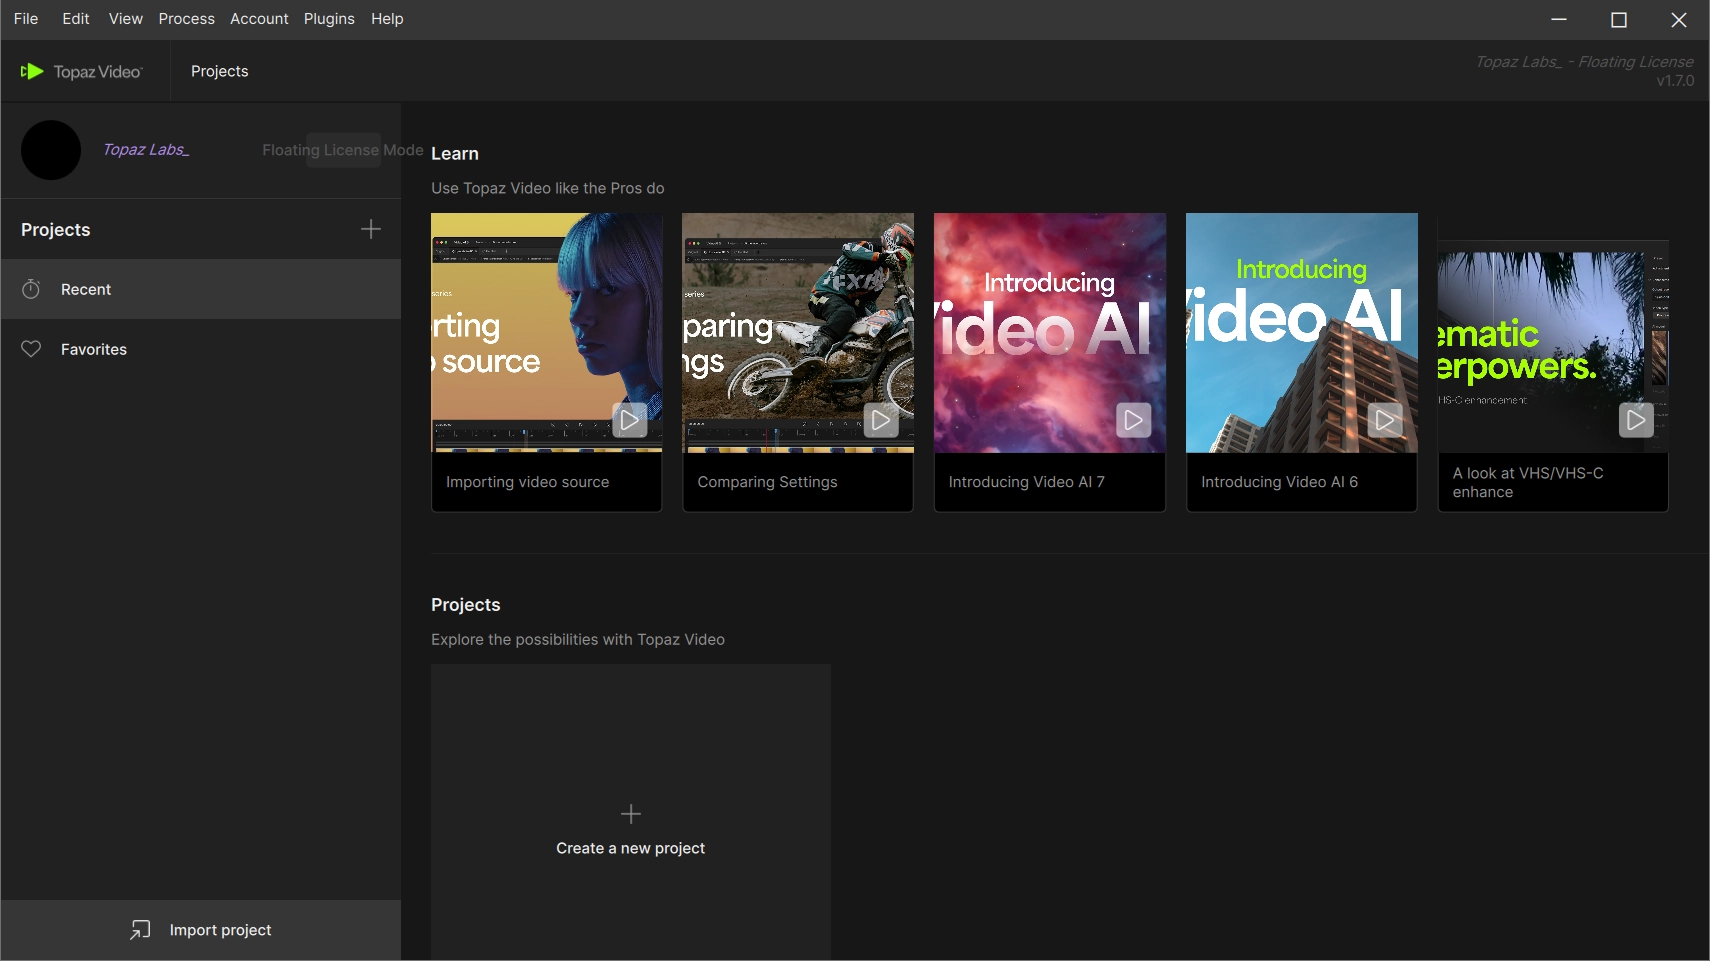Switch to the Projects tab
The height and width of the screenshot is (961, 1710).
[220, 71]
